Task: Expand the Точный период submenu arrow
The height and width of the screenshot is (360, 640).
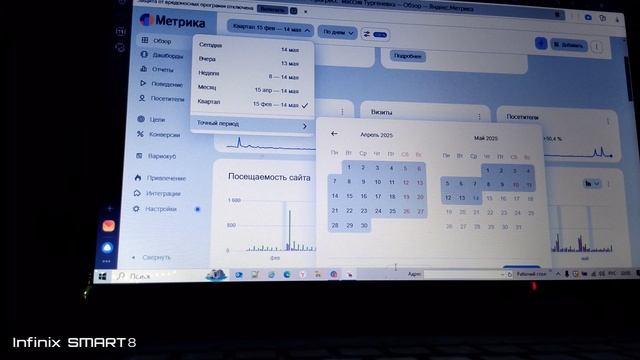Action: point(304,126)
